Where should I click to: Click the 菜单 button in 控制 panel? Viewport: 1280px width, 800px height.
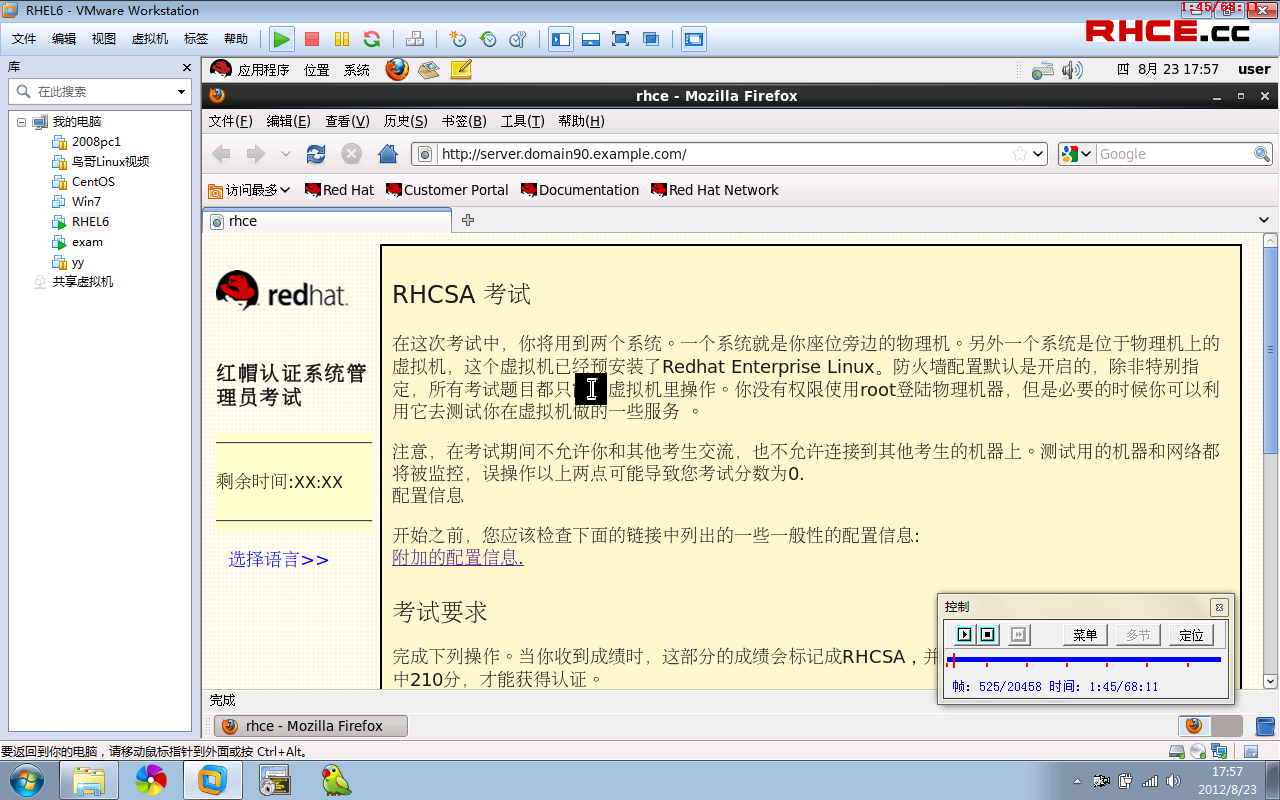pyautogui.click(x=1084, y=635)
